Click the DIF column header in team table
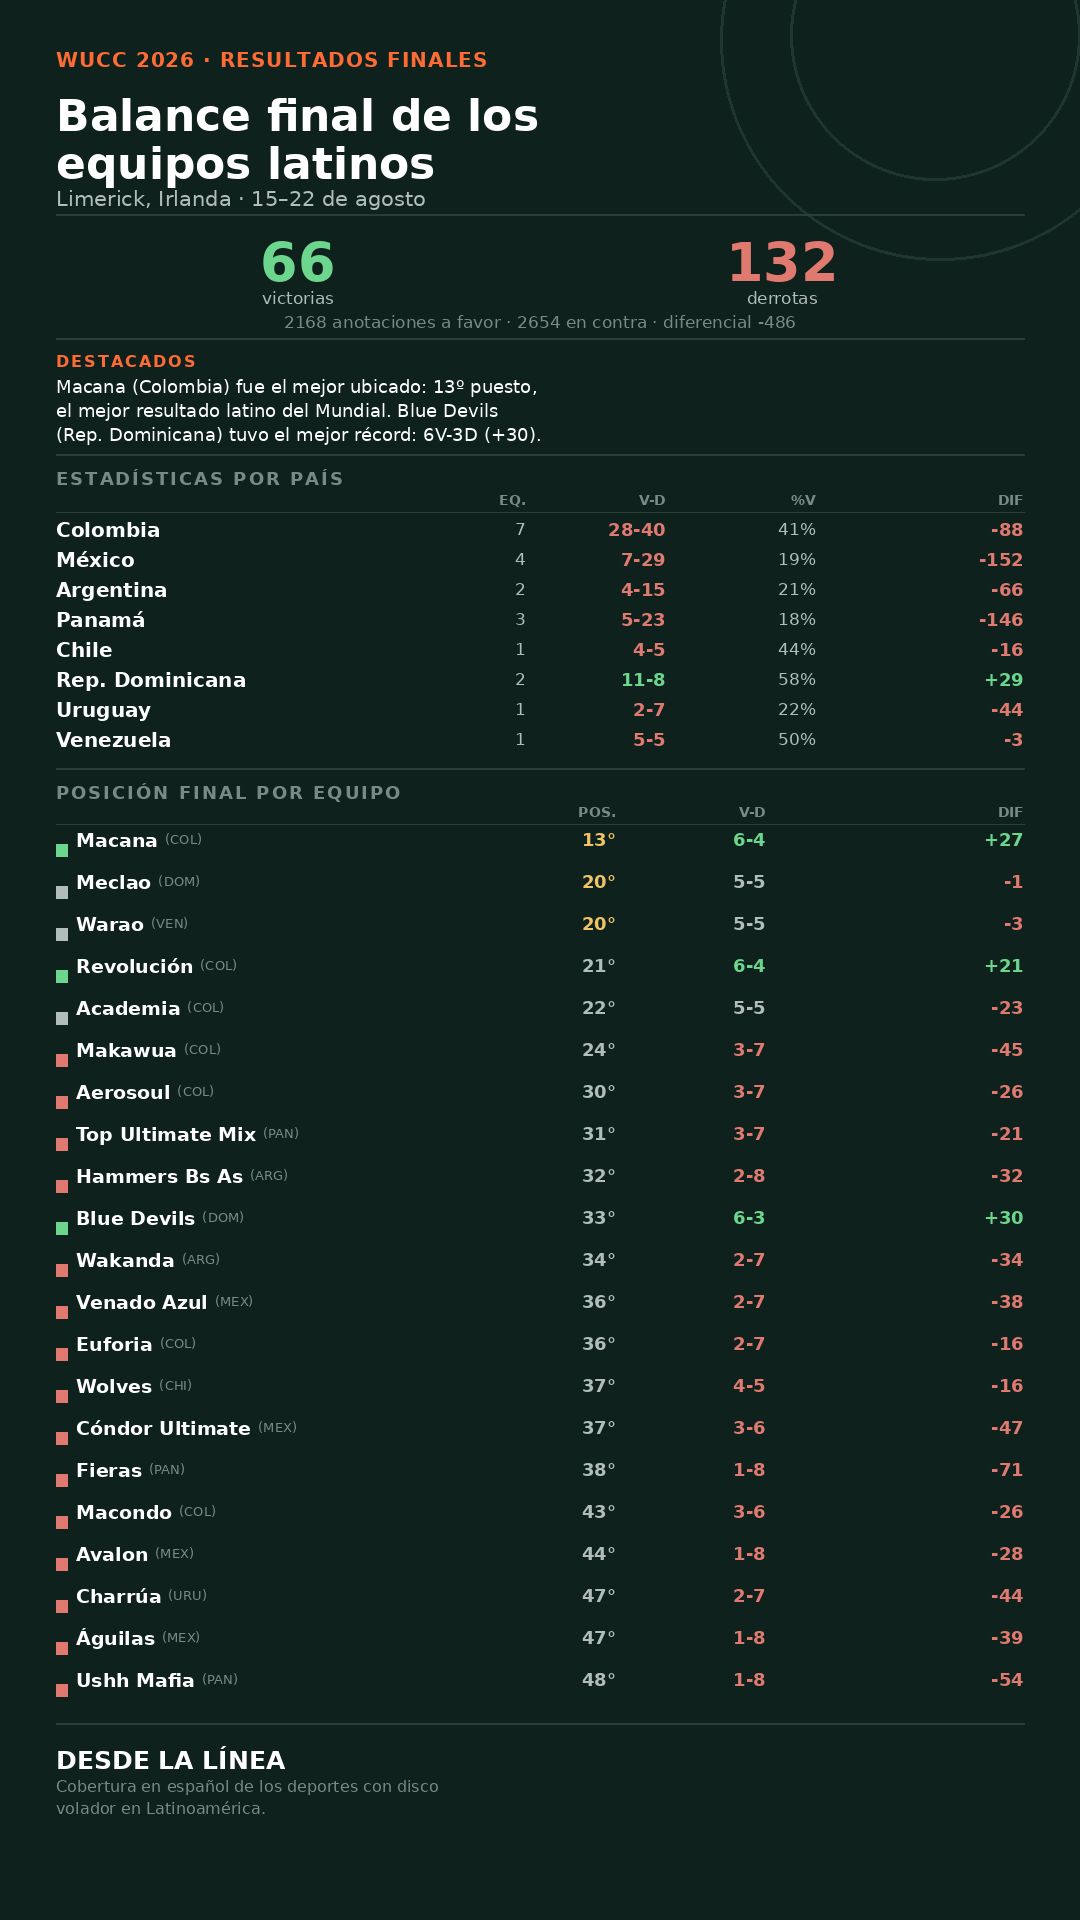 pyautogui.click(x=1010, y=813)
